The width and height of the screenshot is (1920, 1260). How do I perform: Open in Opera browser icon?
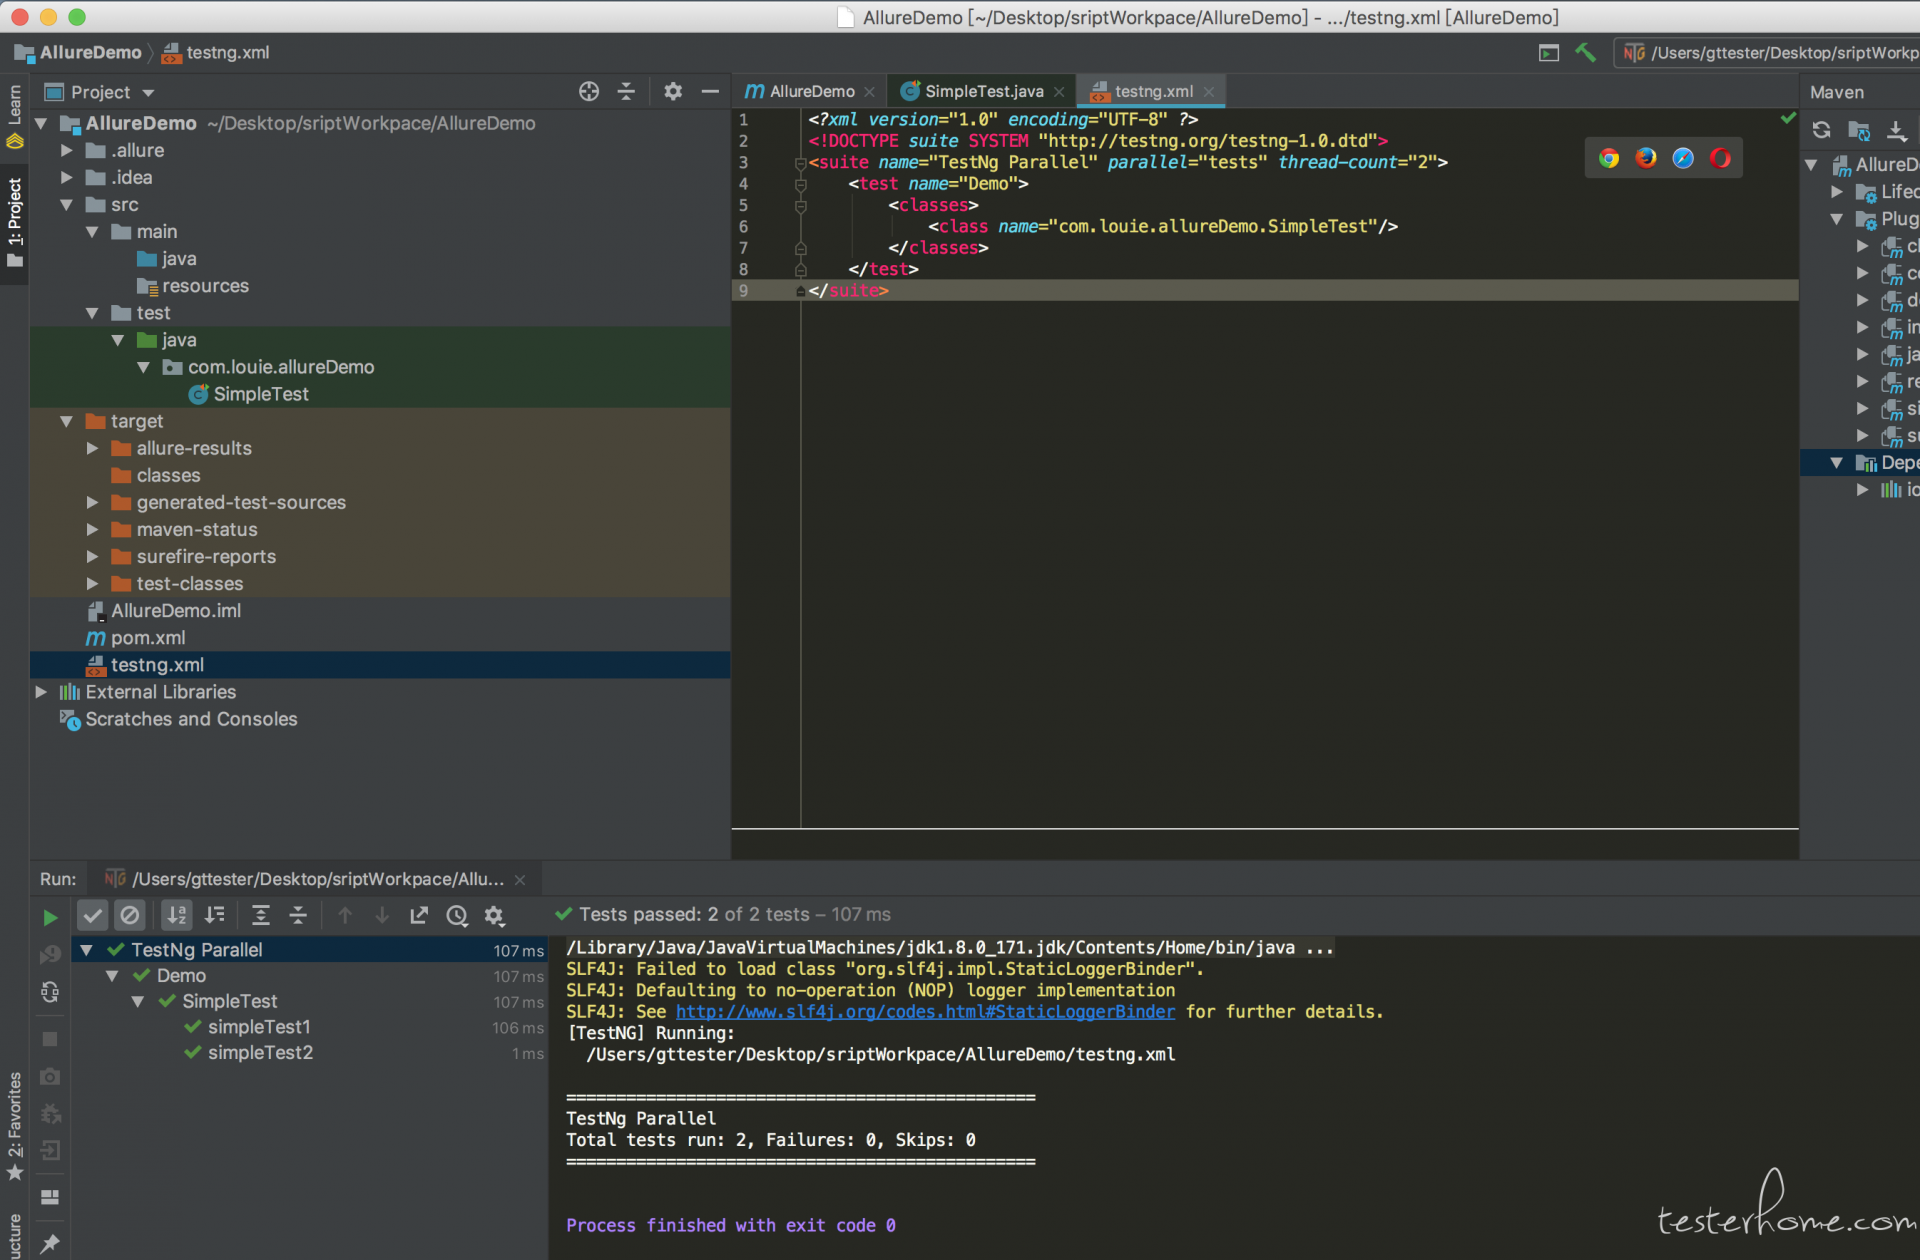pos(1720,158)
